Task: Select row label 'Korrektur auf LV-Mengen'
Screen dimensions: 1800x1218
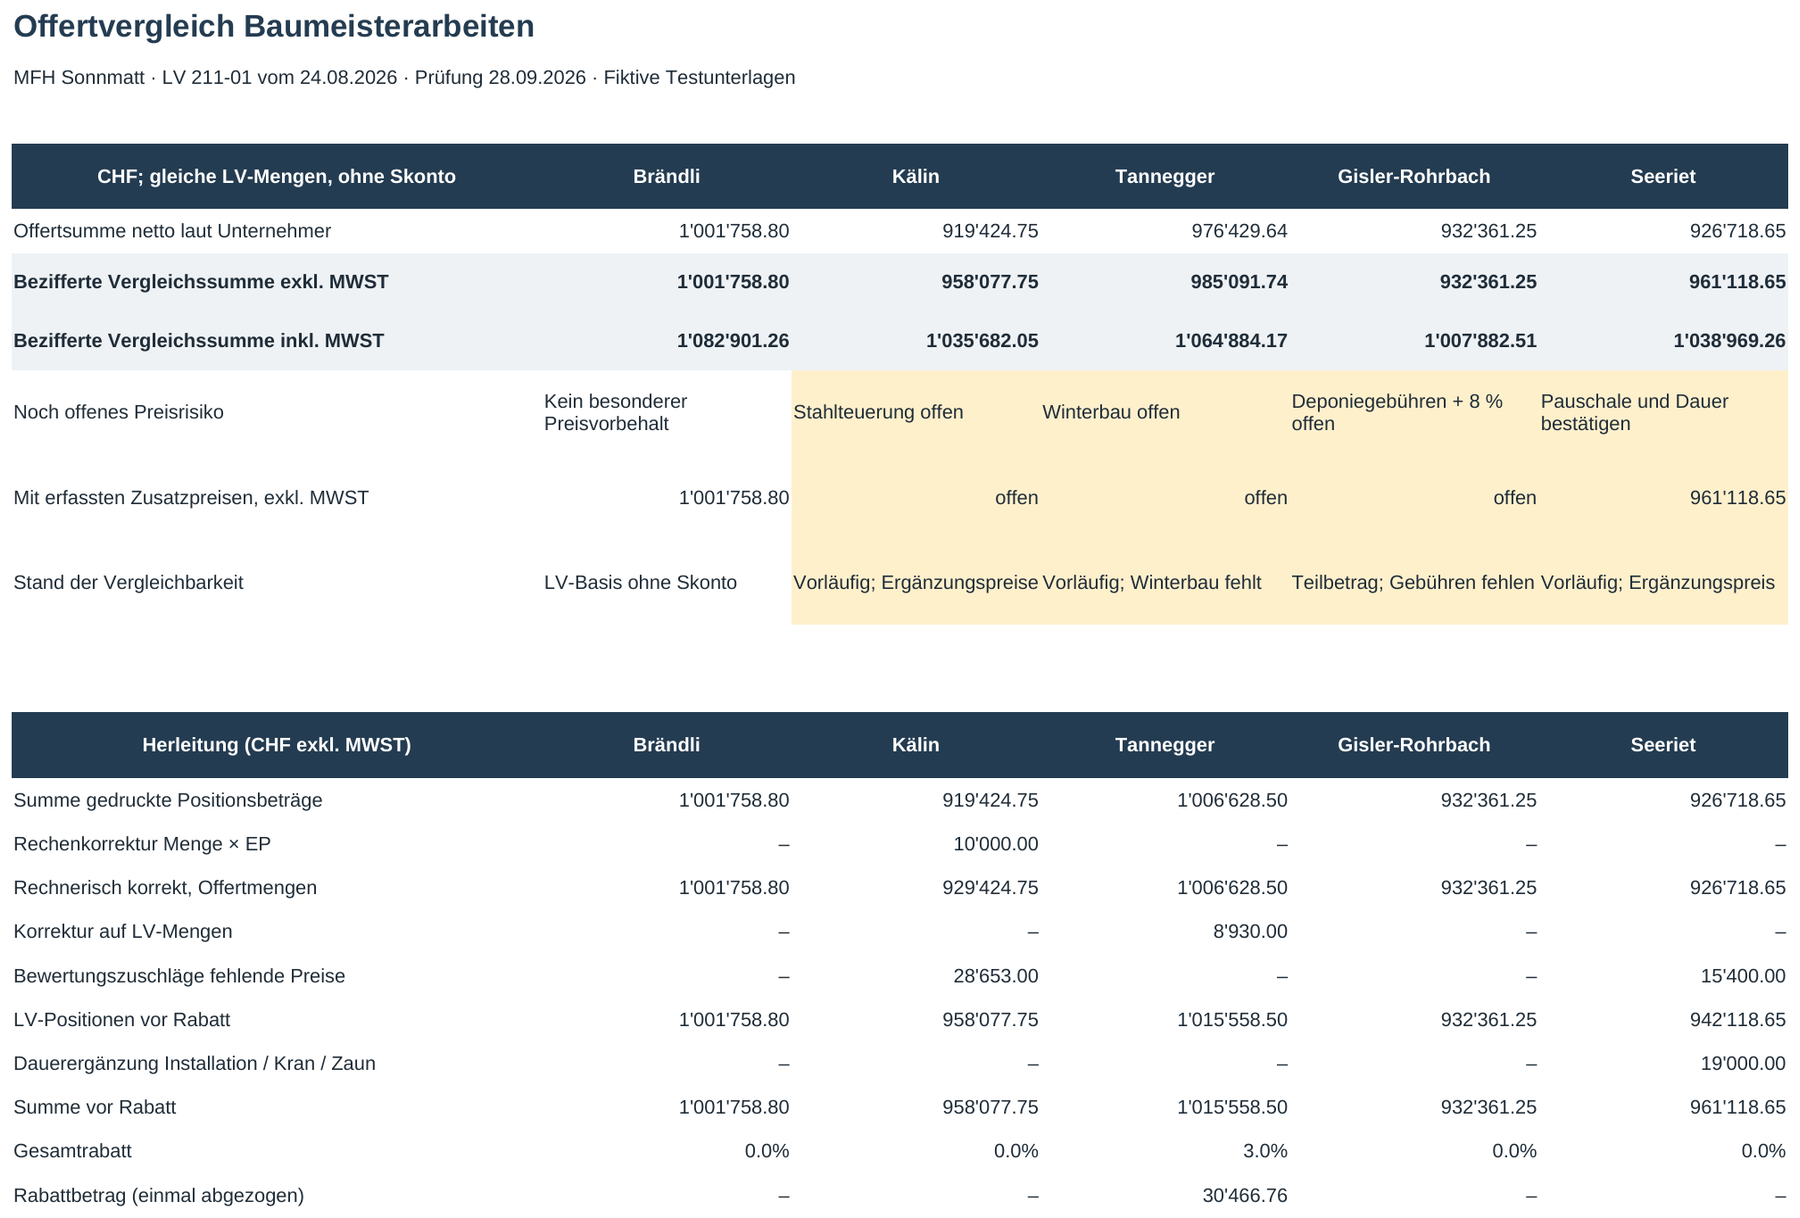Action: pyautogui.click(x=123, y=932)
